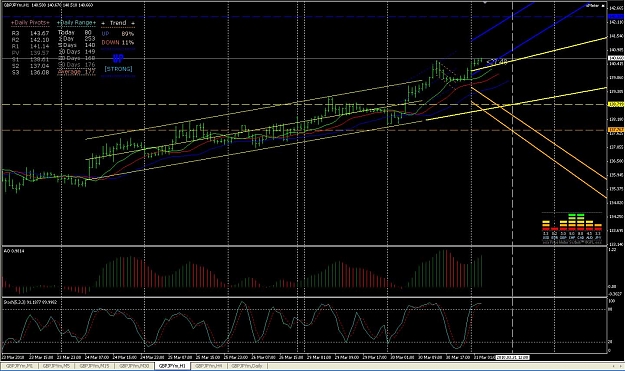The height and width of the screenshot is (371, 625).
Task: Click the CAD currency strength bar
Action: pos(580,222)
